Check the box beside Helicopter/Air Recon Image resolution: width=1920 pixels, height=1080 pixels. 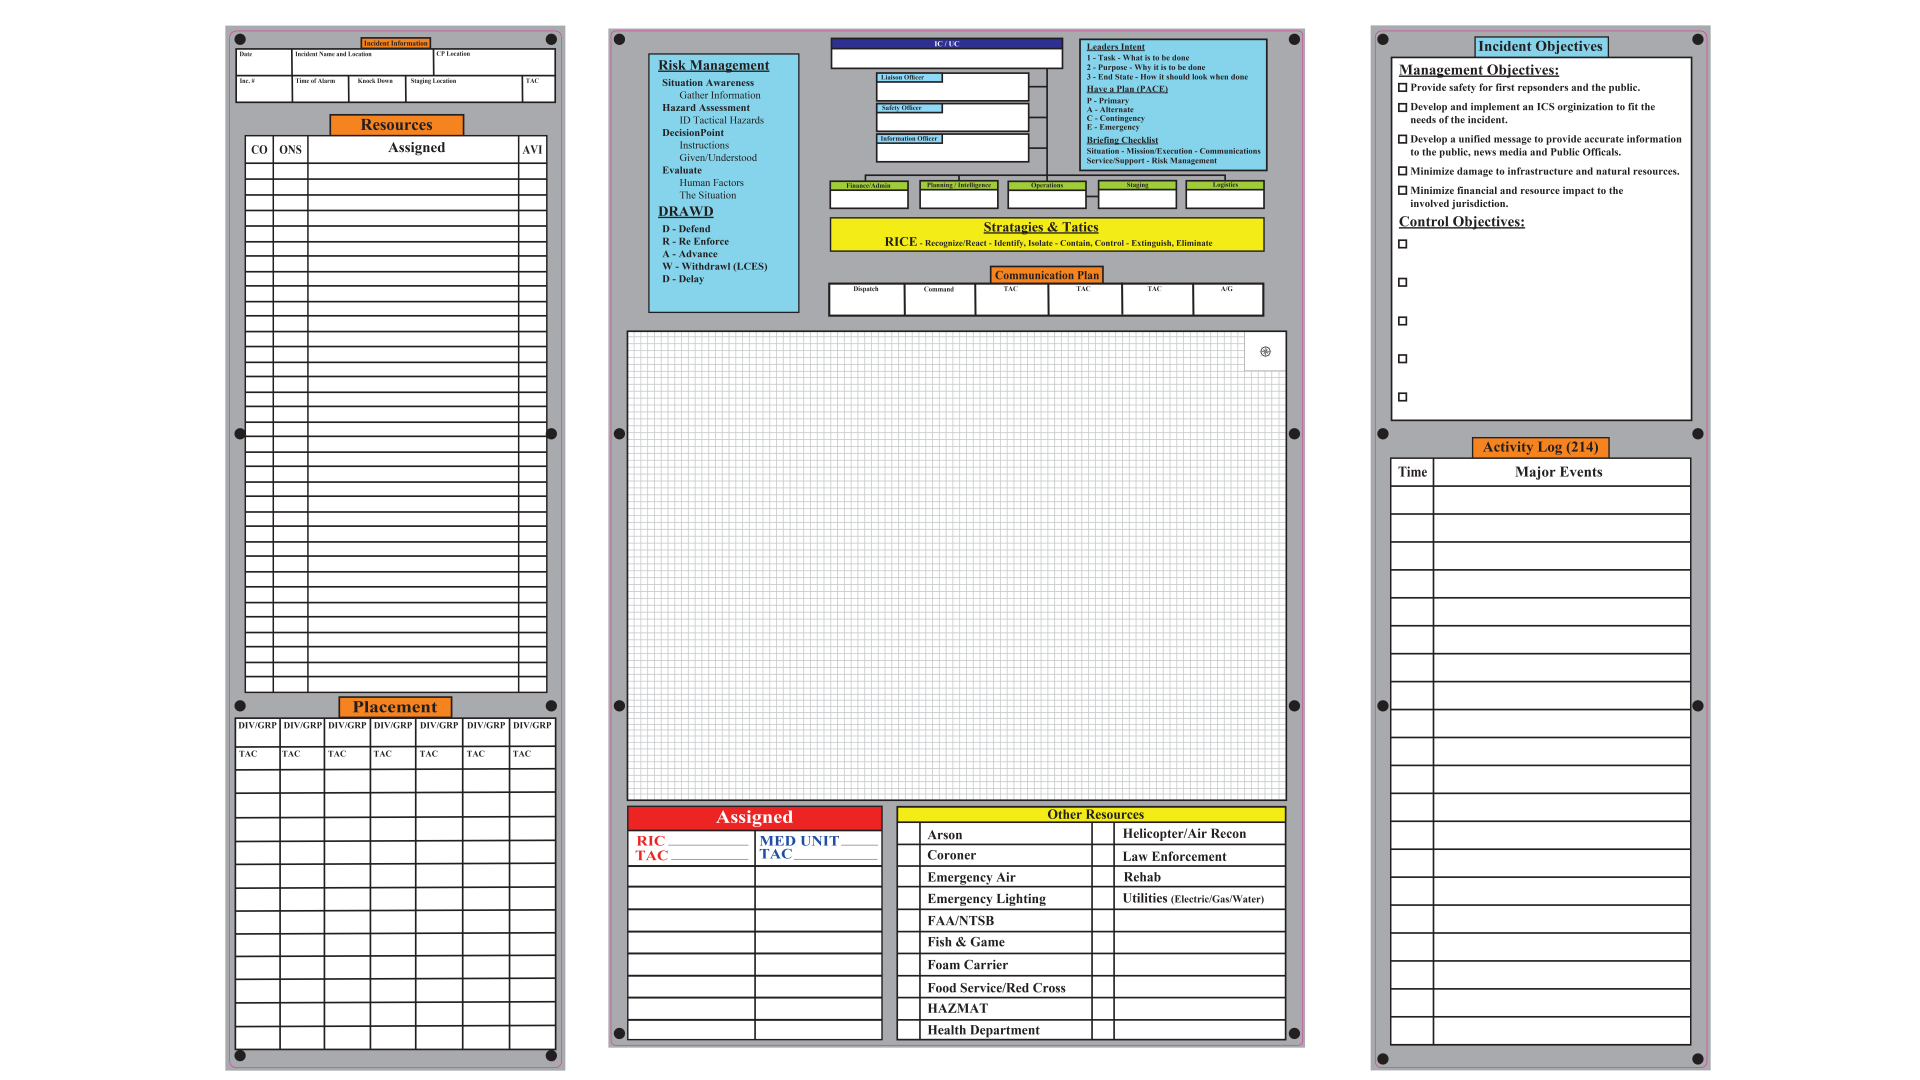click(x=1103, y=834)
